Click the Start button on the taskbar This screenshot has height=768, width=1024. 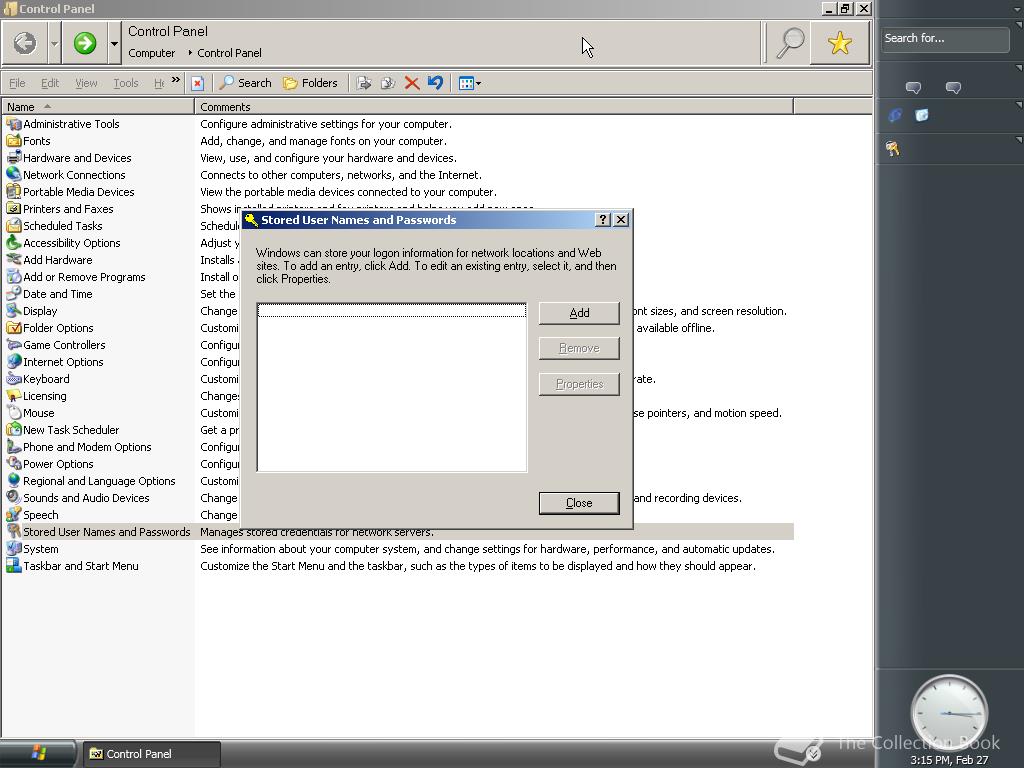click(x=38, y=754)
